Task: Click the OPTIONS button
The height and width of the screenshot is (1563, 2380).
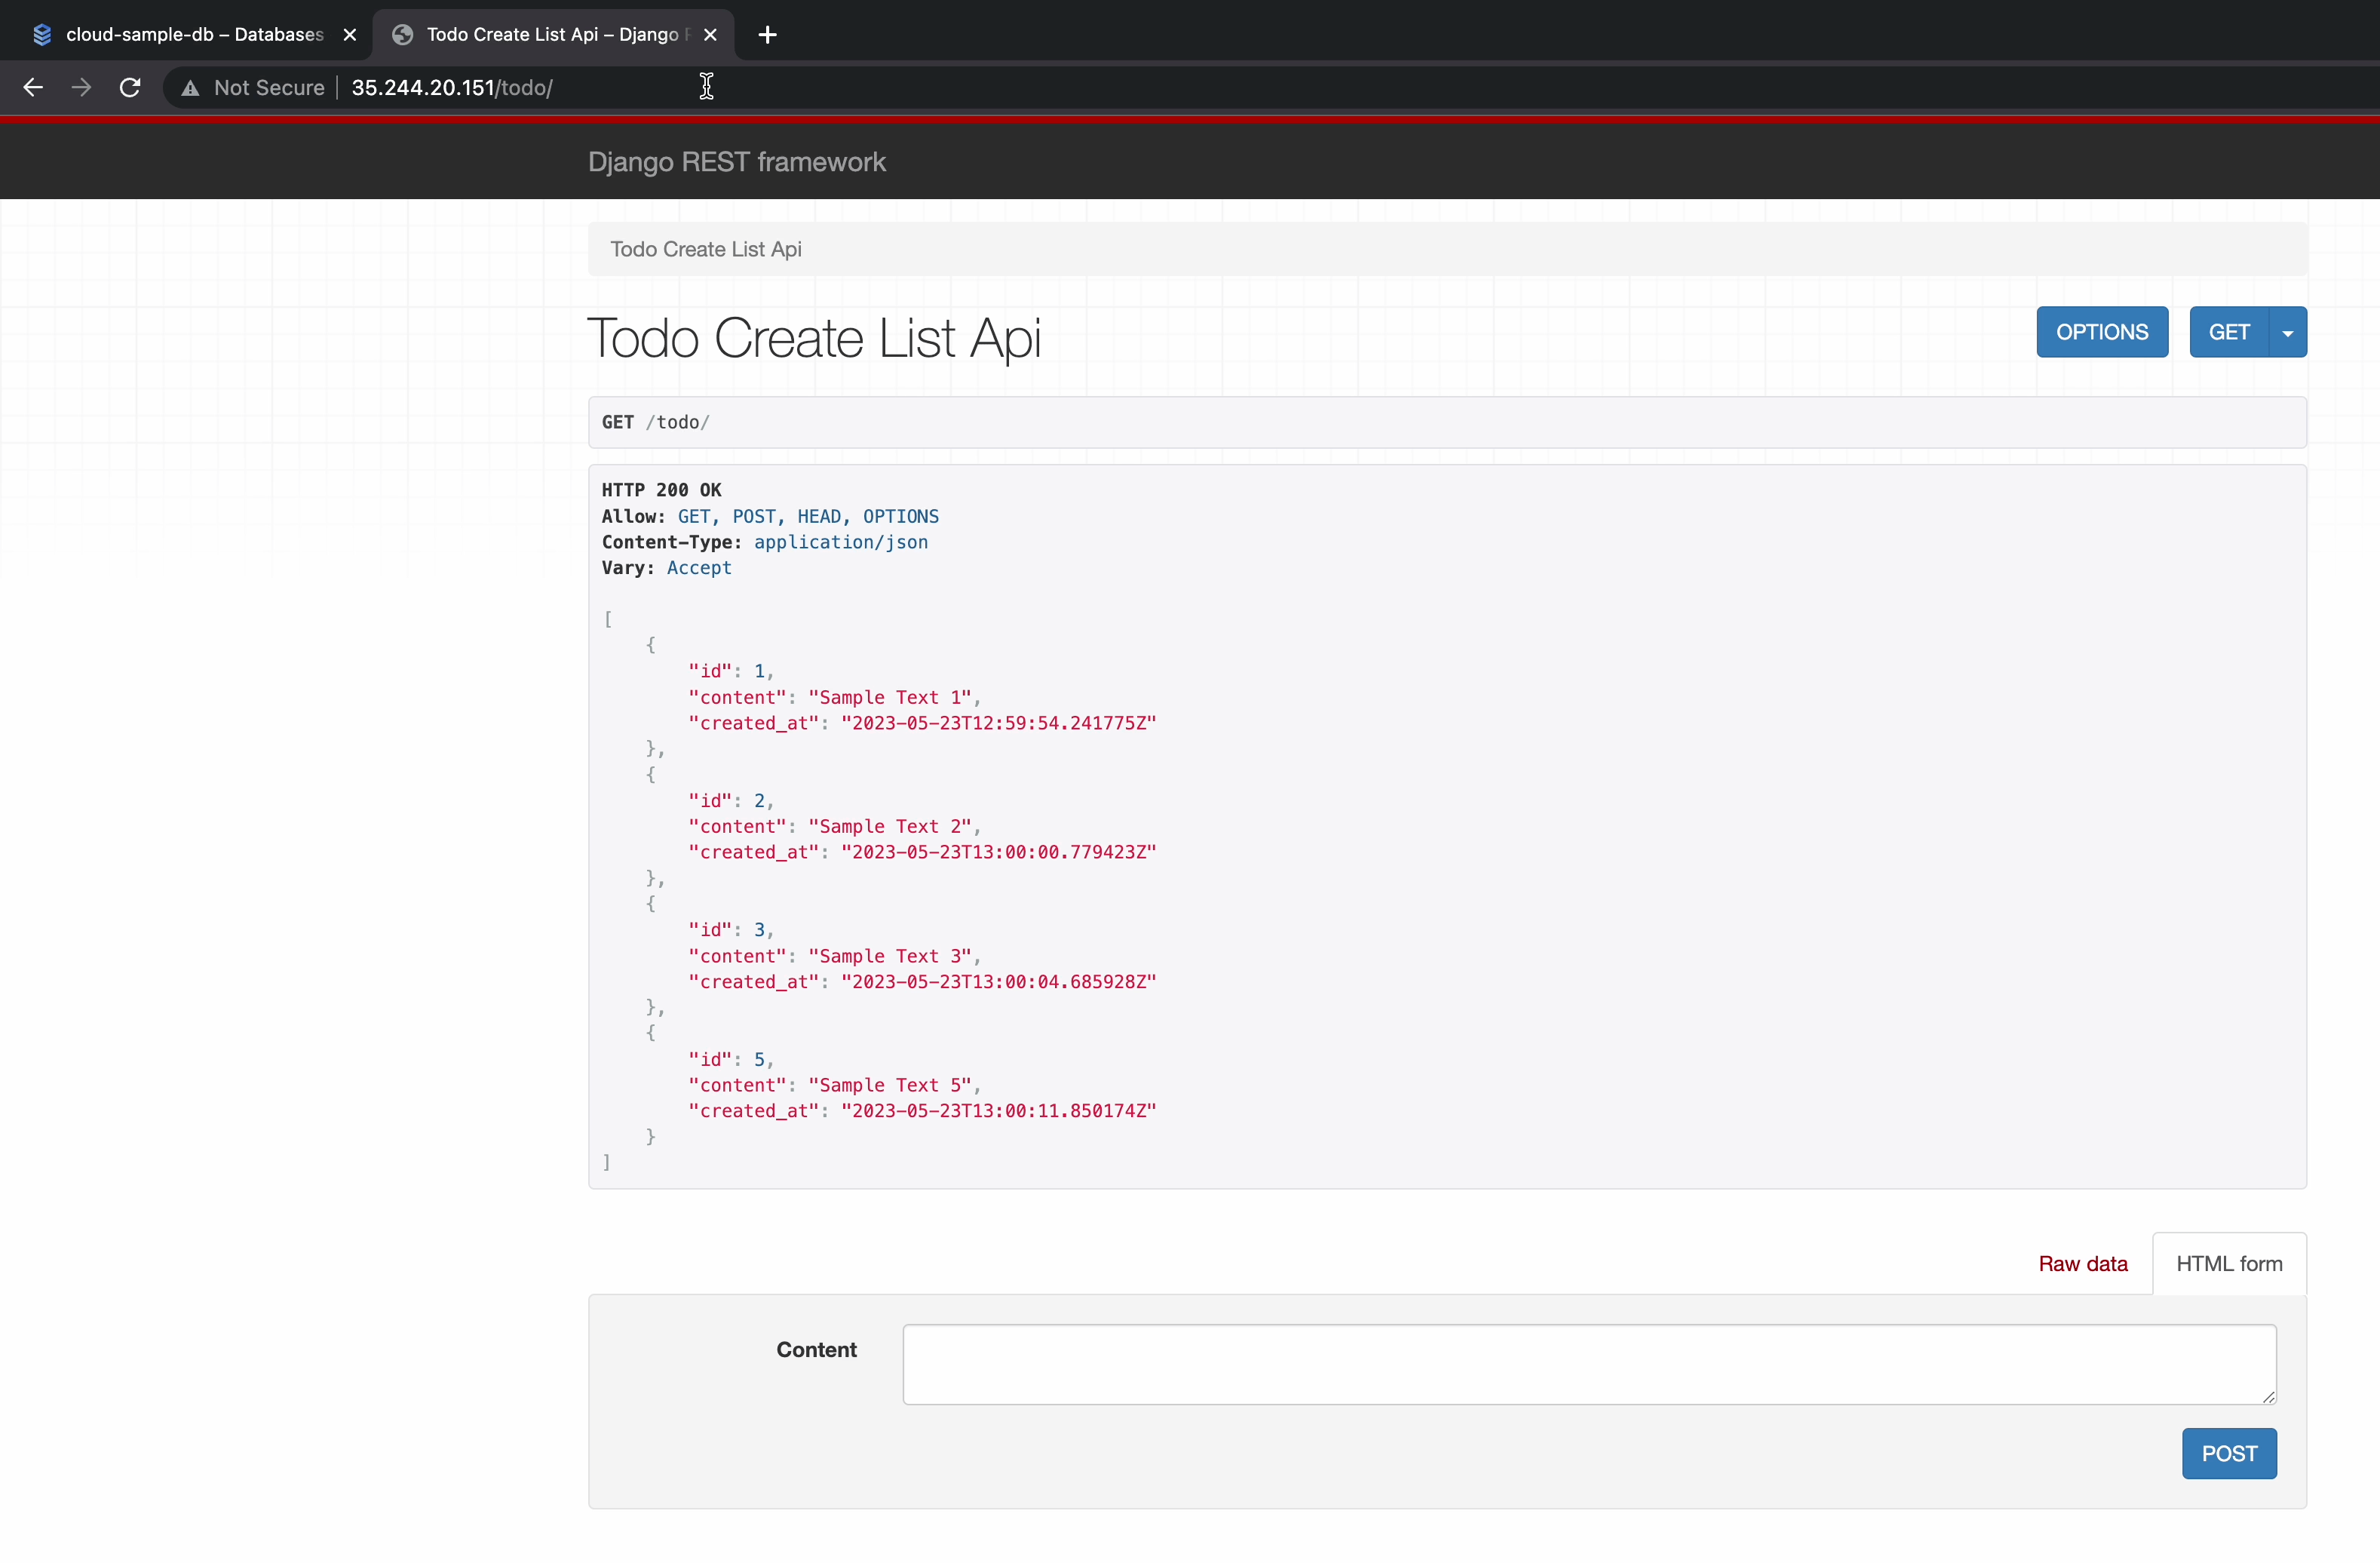Action: click(x=2101, y=332)
